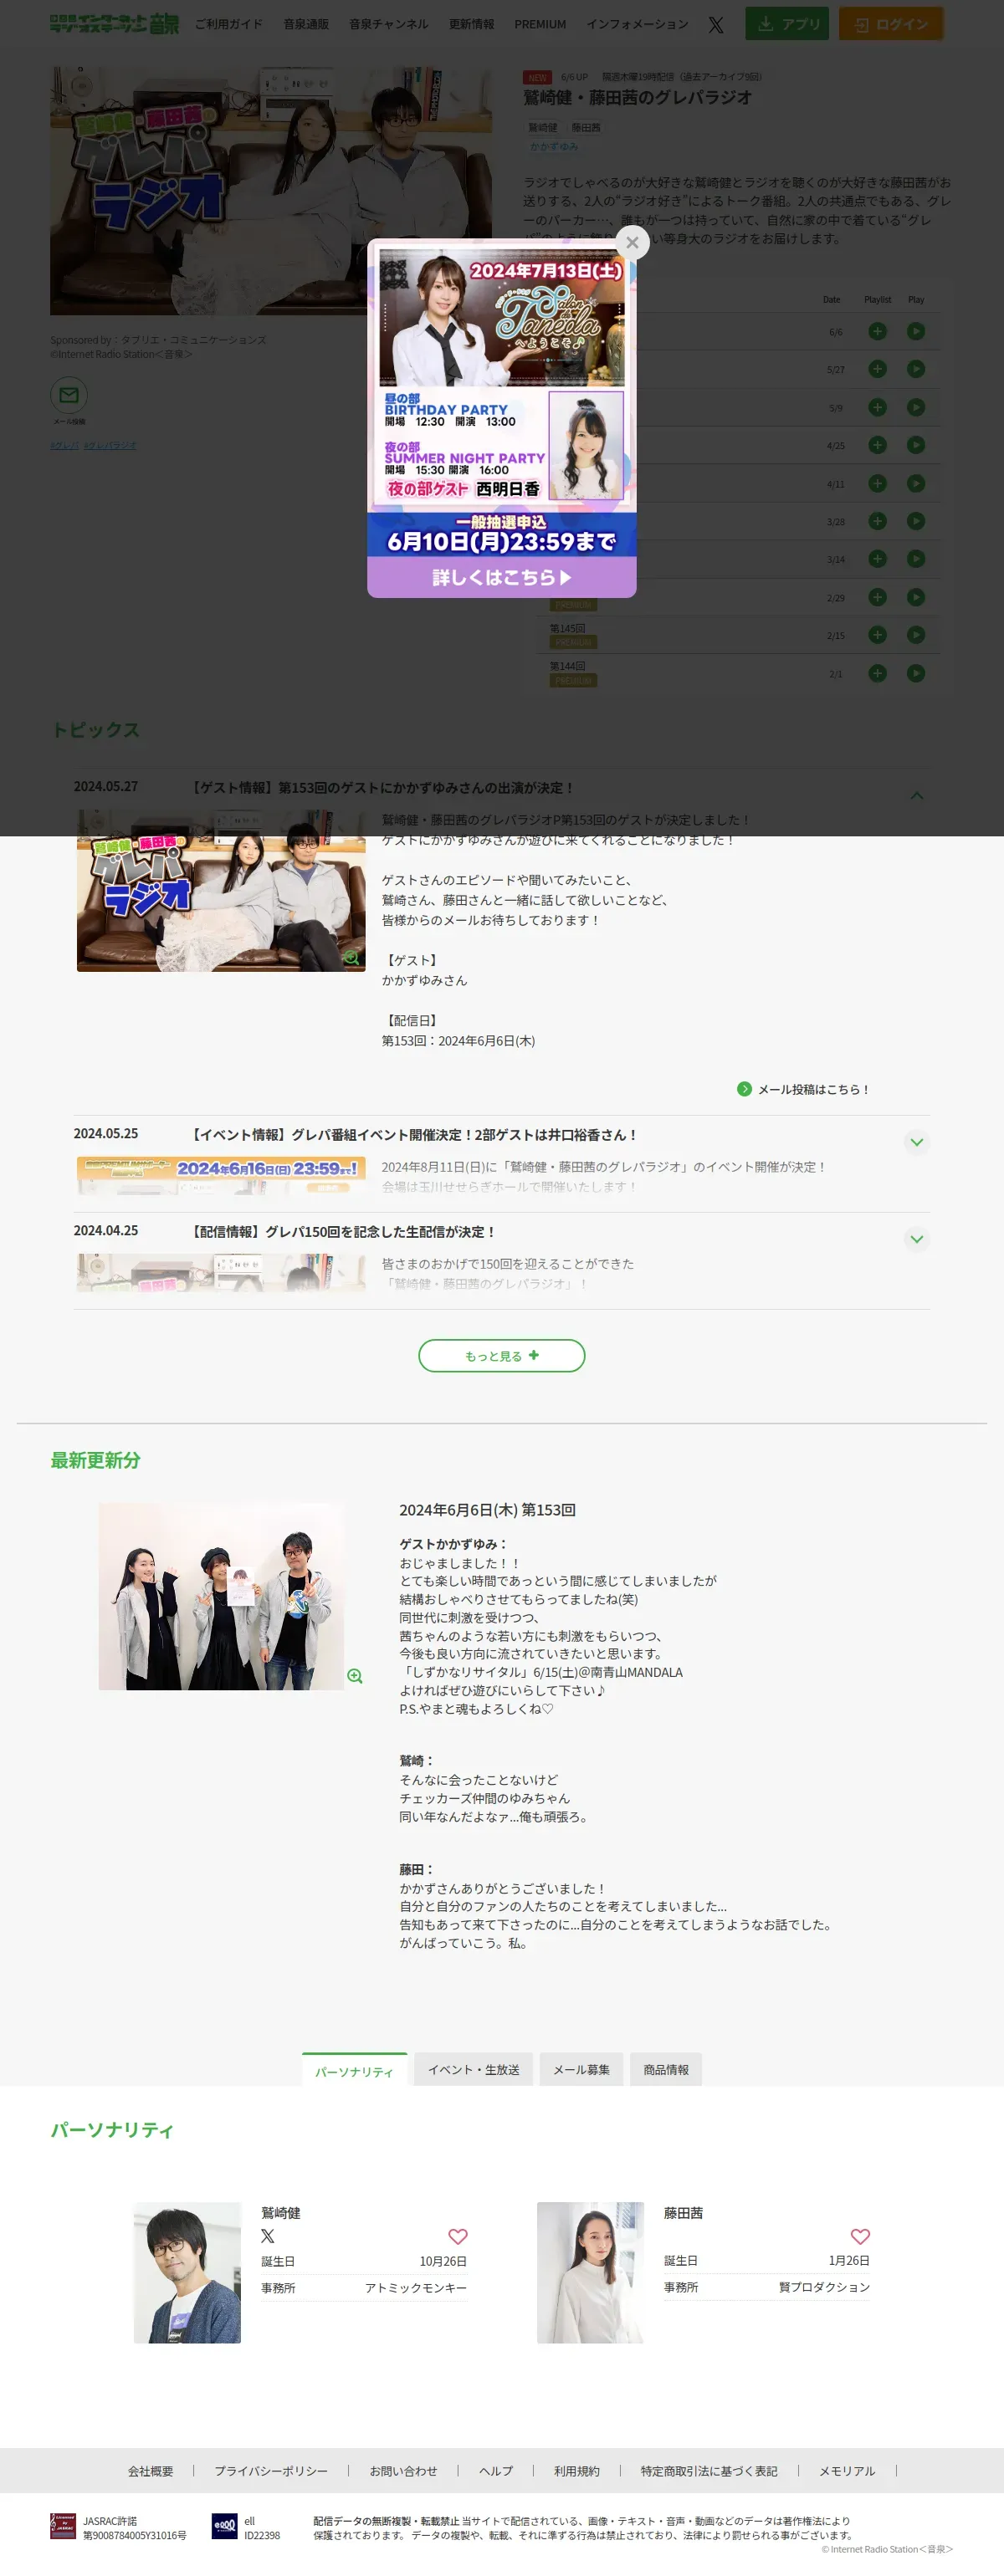Favorite 鷲崎健 with the heart icon
This screenshot has width=1004, height=2576.
(458, 2236)
